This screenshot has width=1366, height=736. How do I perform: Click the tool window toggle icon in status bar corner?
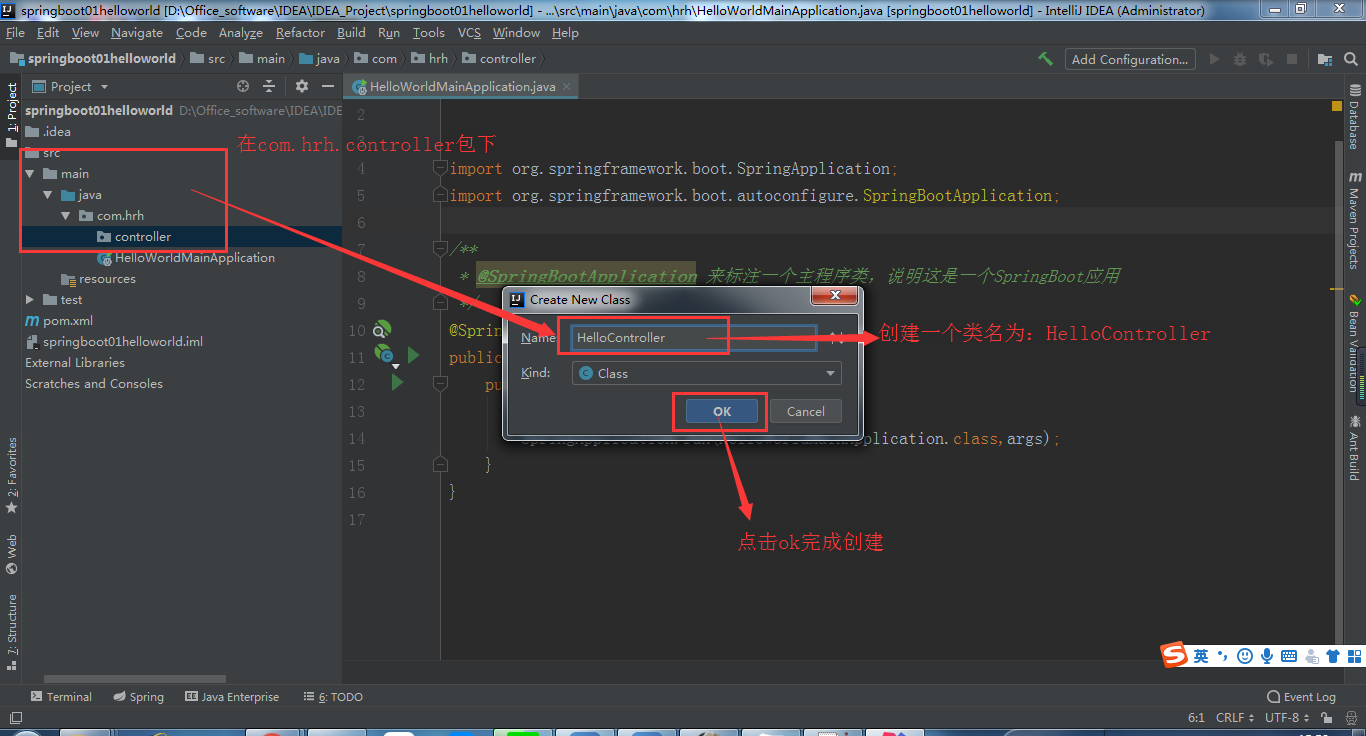14,717
